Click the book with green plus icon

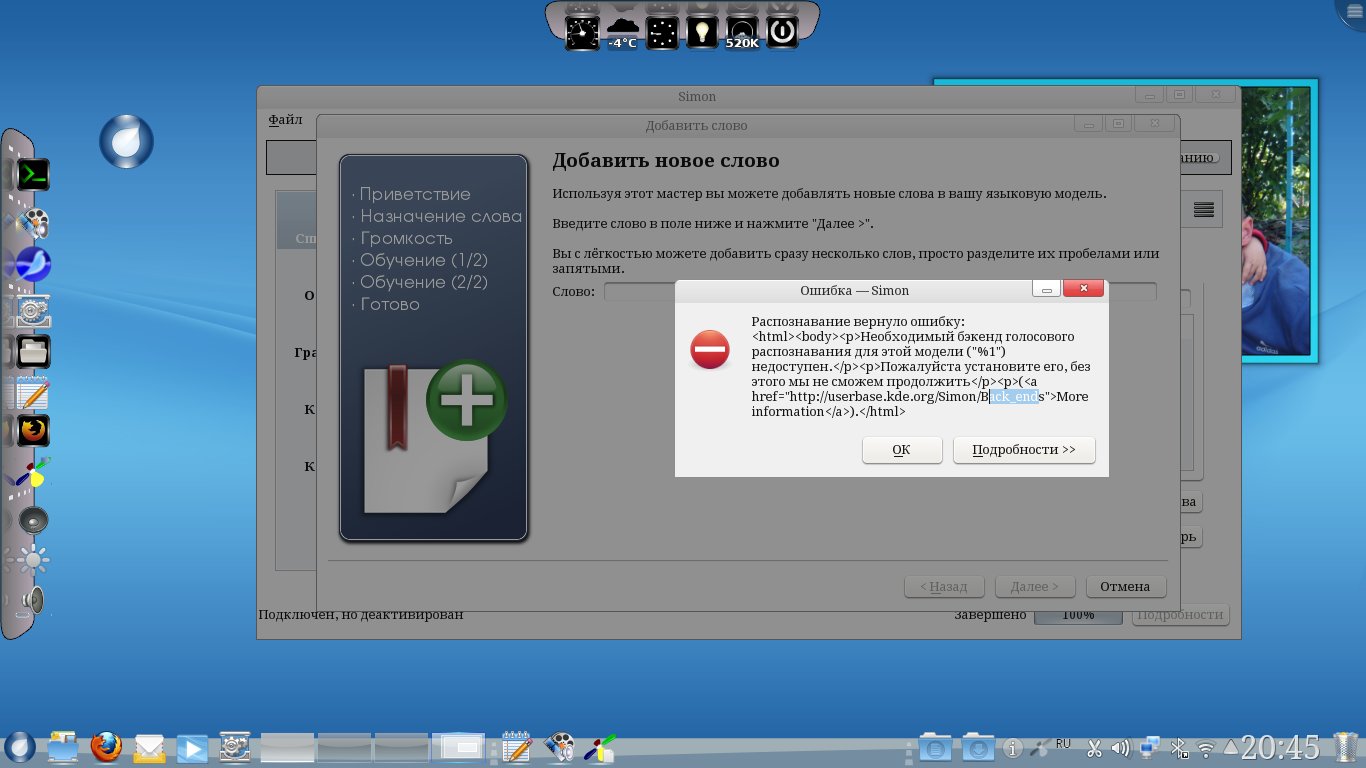coord(434,436)
